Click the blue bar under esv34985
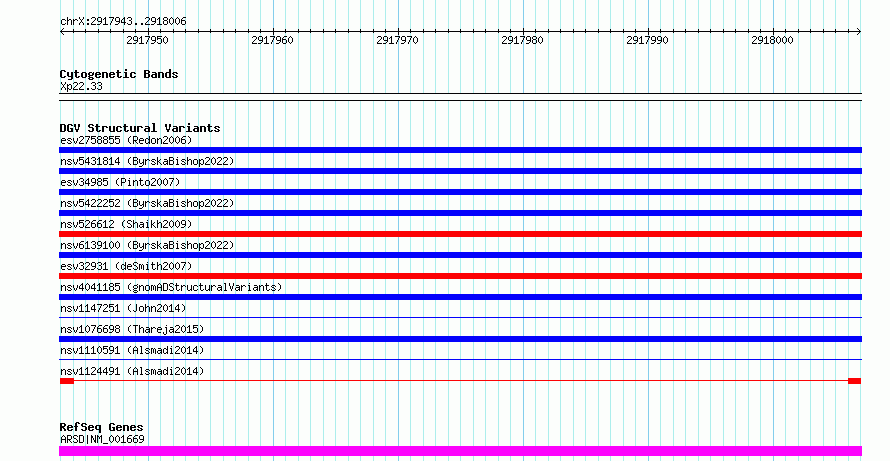The image size is (890, 461). (x=460, y=192)
